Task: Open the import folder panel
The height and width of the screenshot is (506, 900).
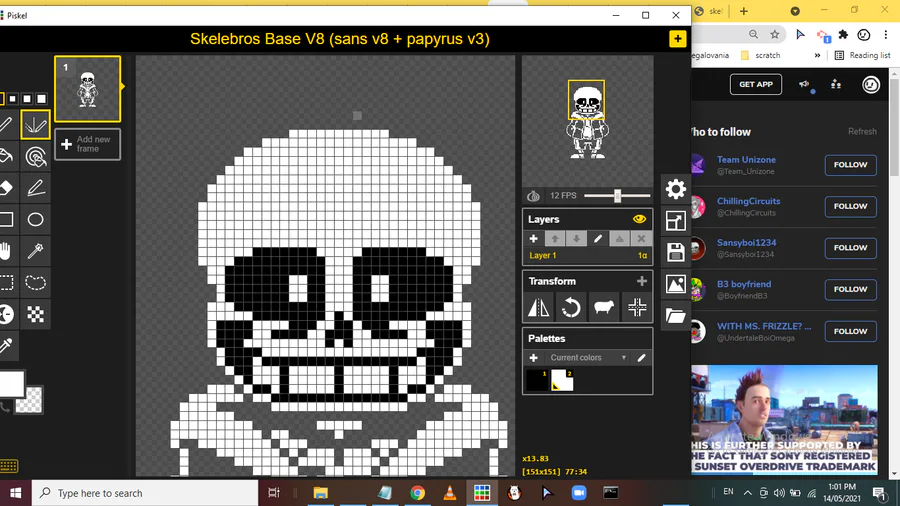Action: click(676, 315)
